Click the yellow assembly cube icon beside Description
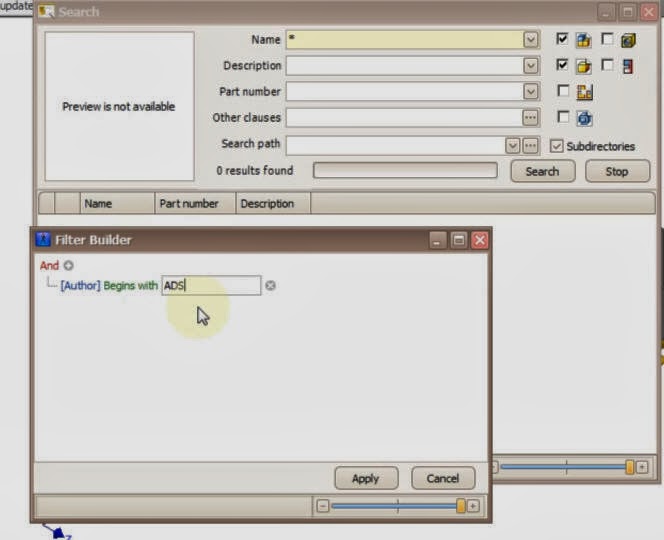 click(x=584, y=66)
